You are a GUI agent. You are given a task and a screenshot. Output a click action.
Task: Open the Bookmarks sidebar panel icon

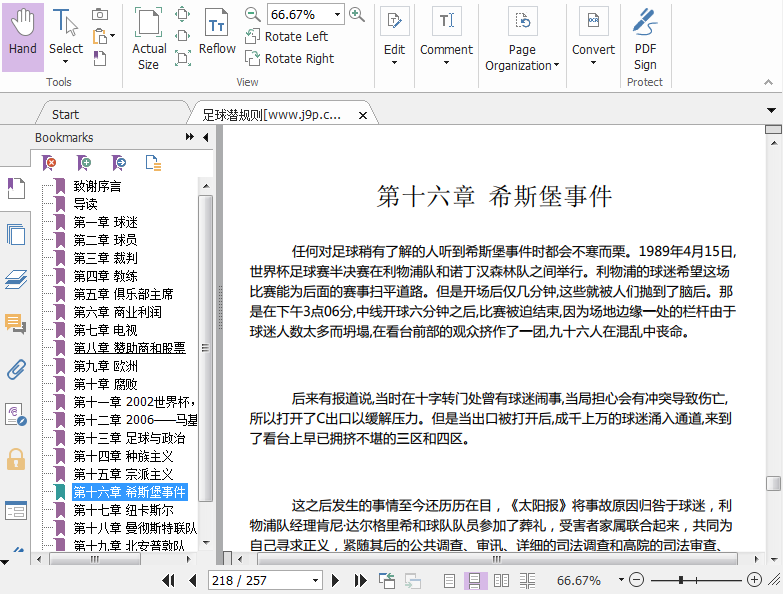16,189
